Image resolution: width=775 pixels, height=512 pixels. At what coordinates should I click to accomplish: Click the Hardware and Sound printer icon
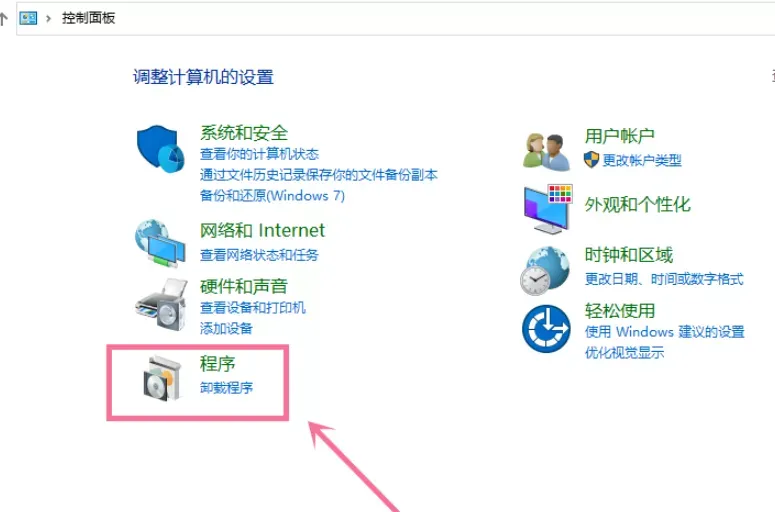pos(162,304)
